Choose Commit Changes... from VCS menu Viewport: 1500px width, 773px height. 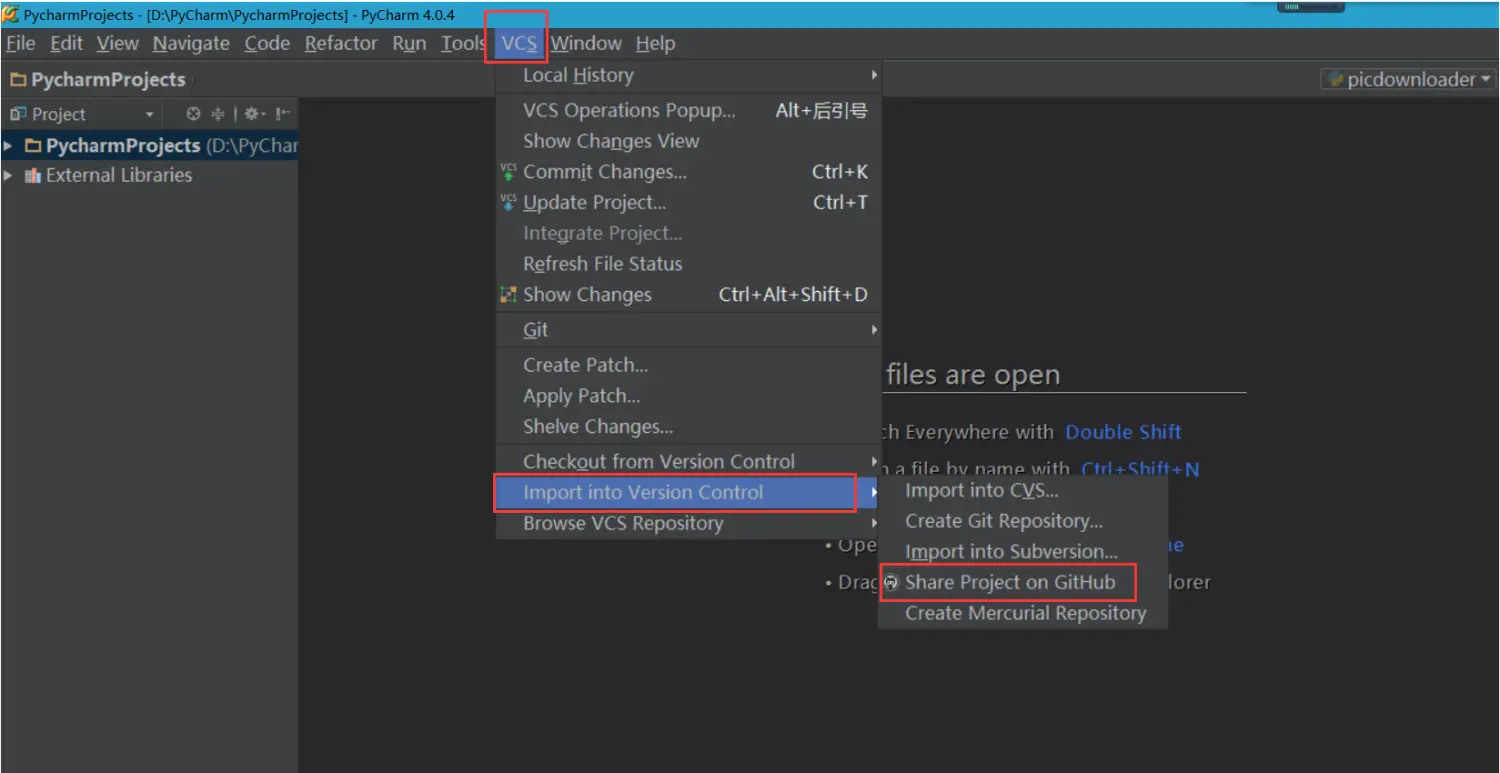point(688,172)
